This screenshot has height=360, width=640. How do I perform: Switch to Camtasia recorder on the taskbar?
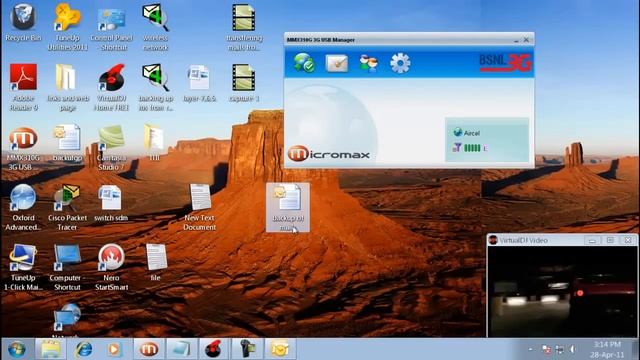coord(247,349)
